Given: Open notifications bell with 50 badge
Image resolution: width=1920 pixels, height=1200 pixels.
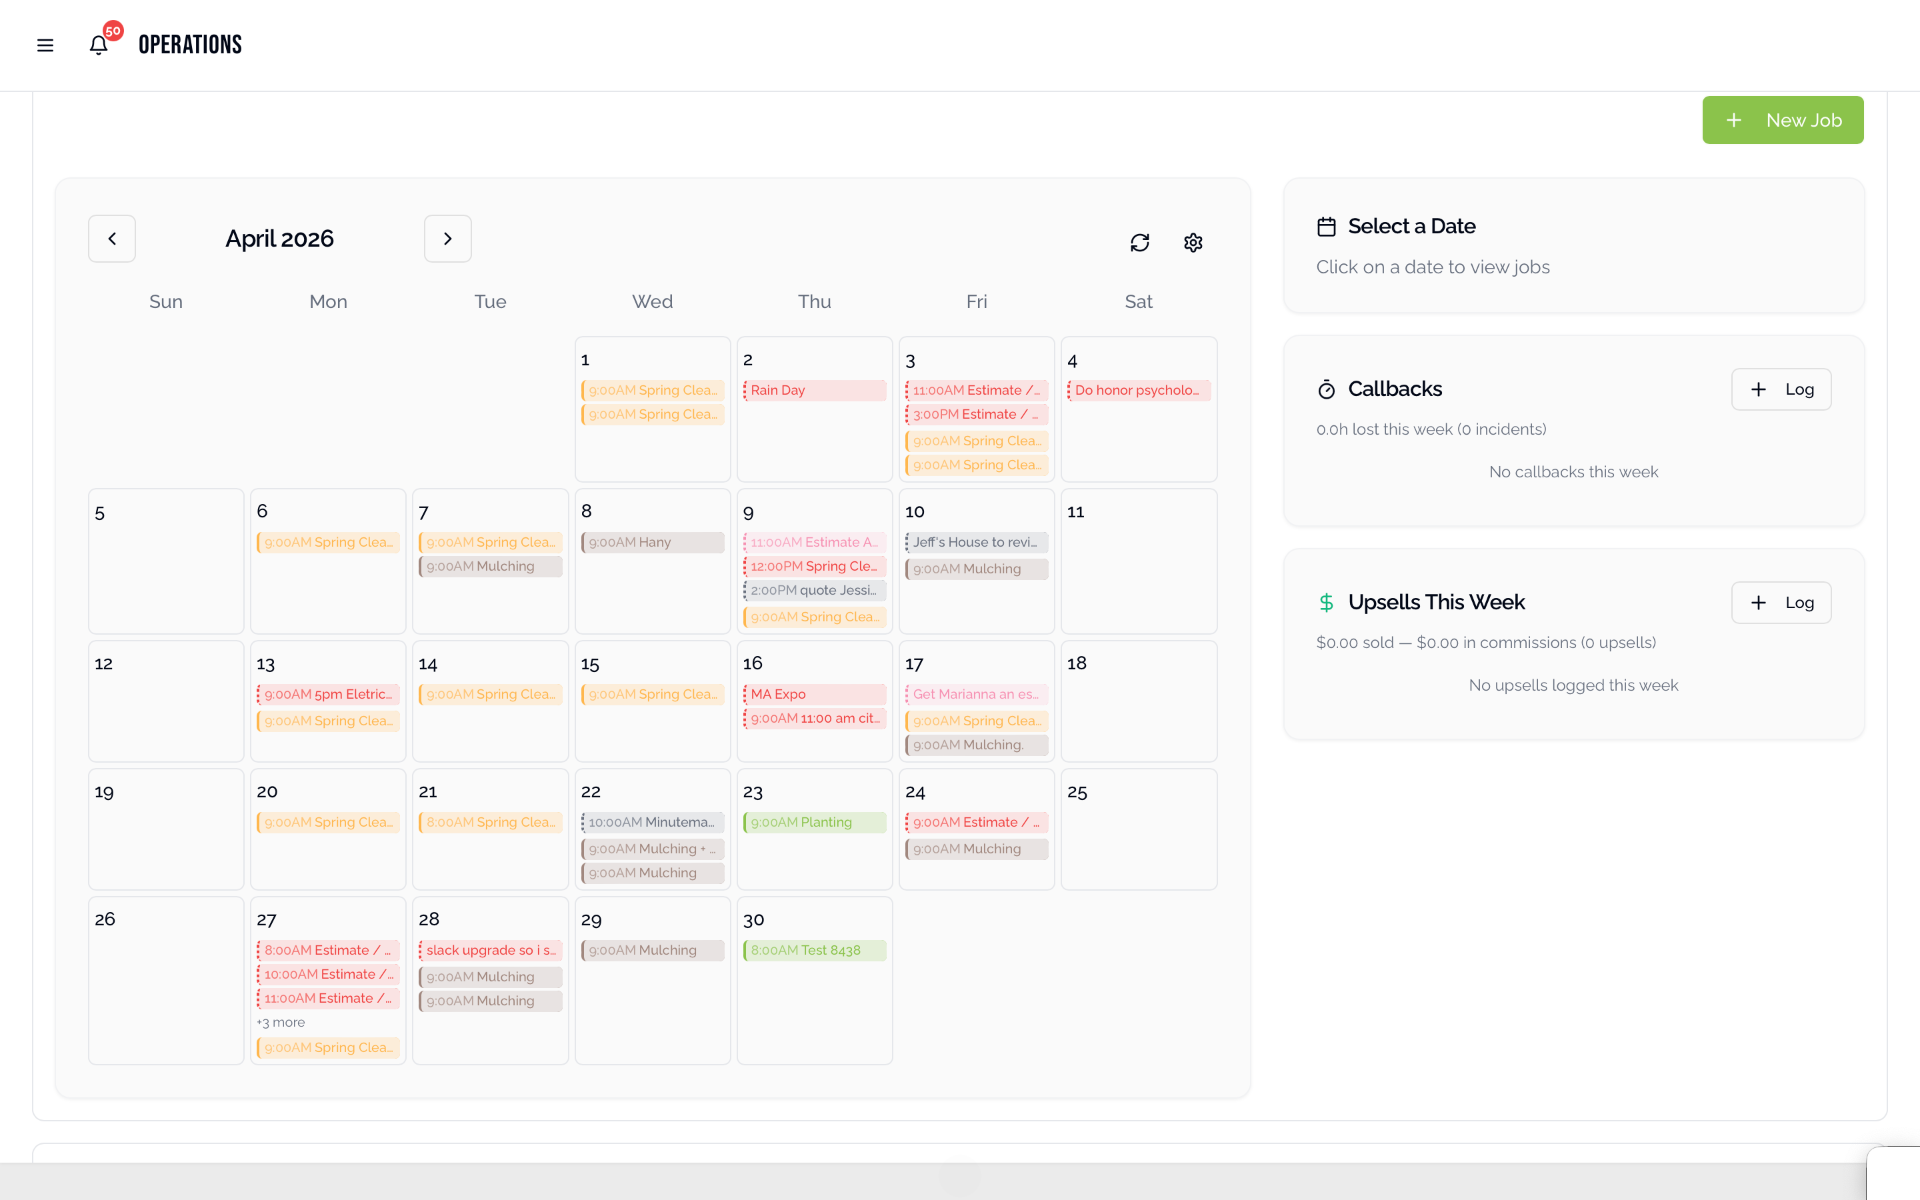Looking at the screenshot, I should pos(99,45).
